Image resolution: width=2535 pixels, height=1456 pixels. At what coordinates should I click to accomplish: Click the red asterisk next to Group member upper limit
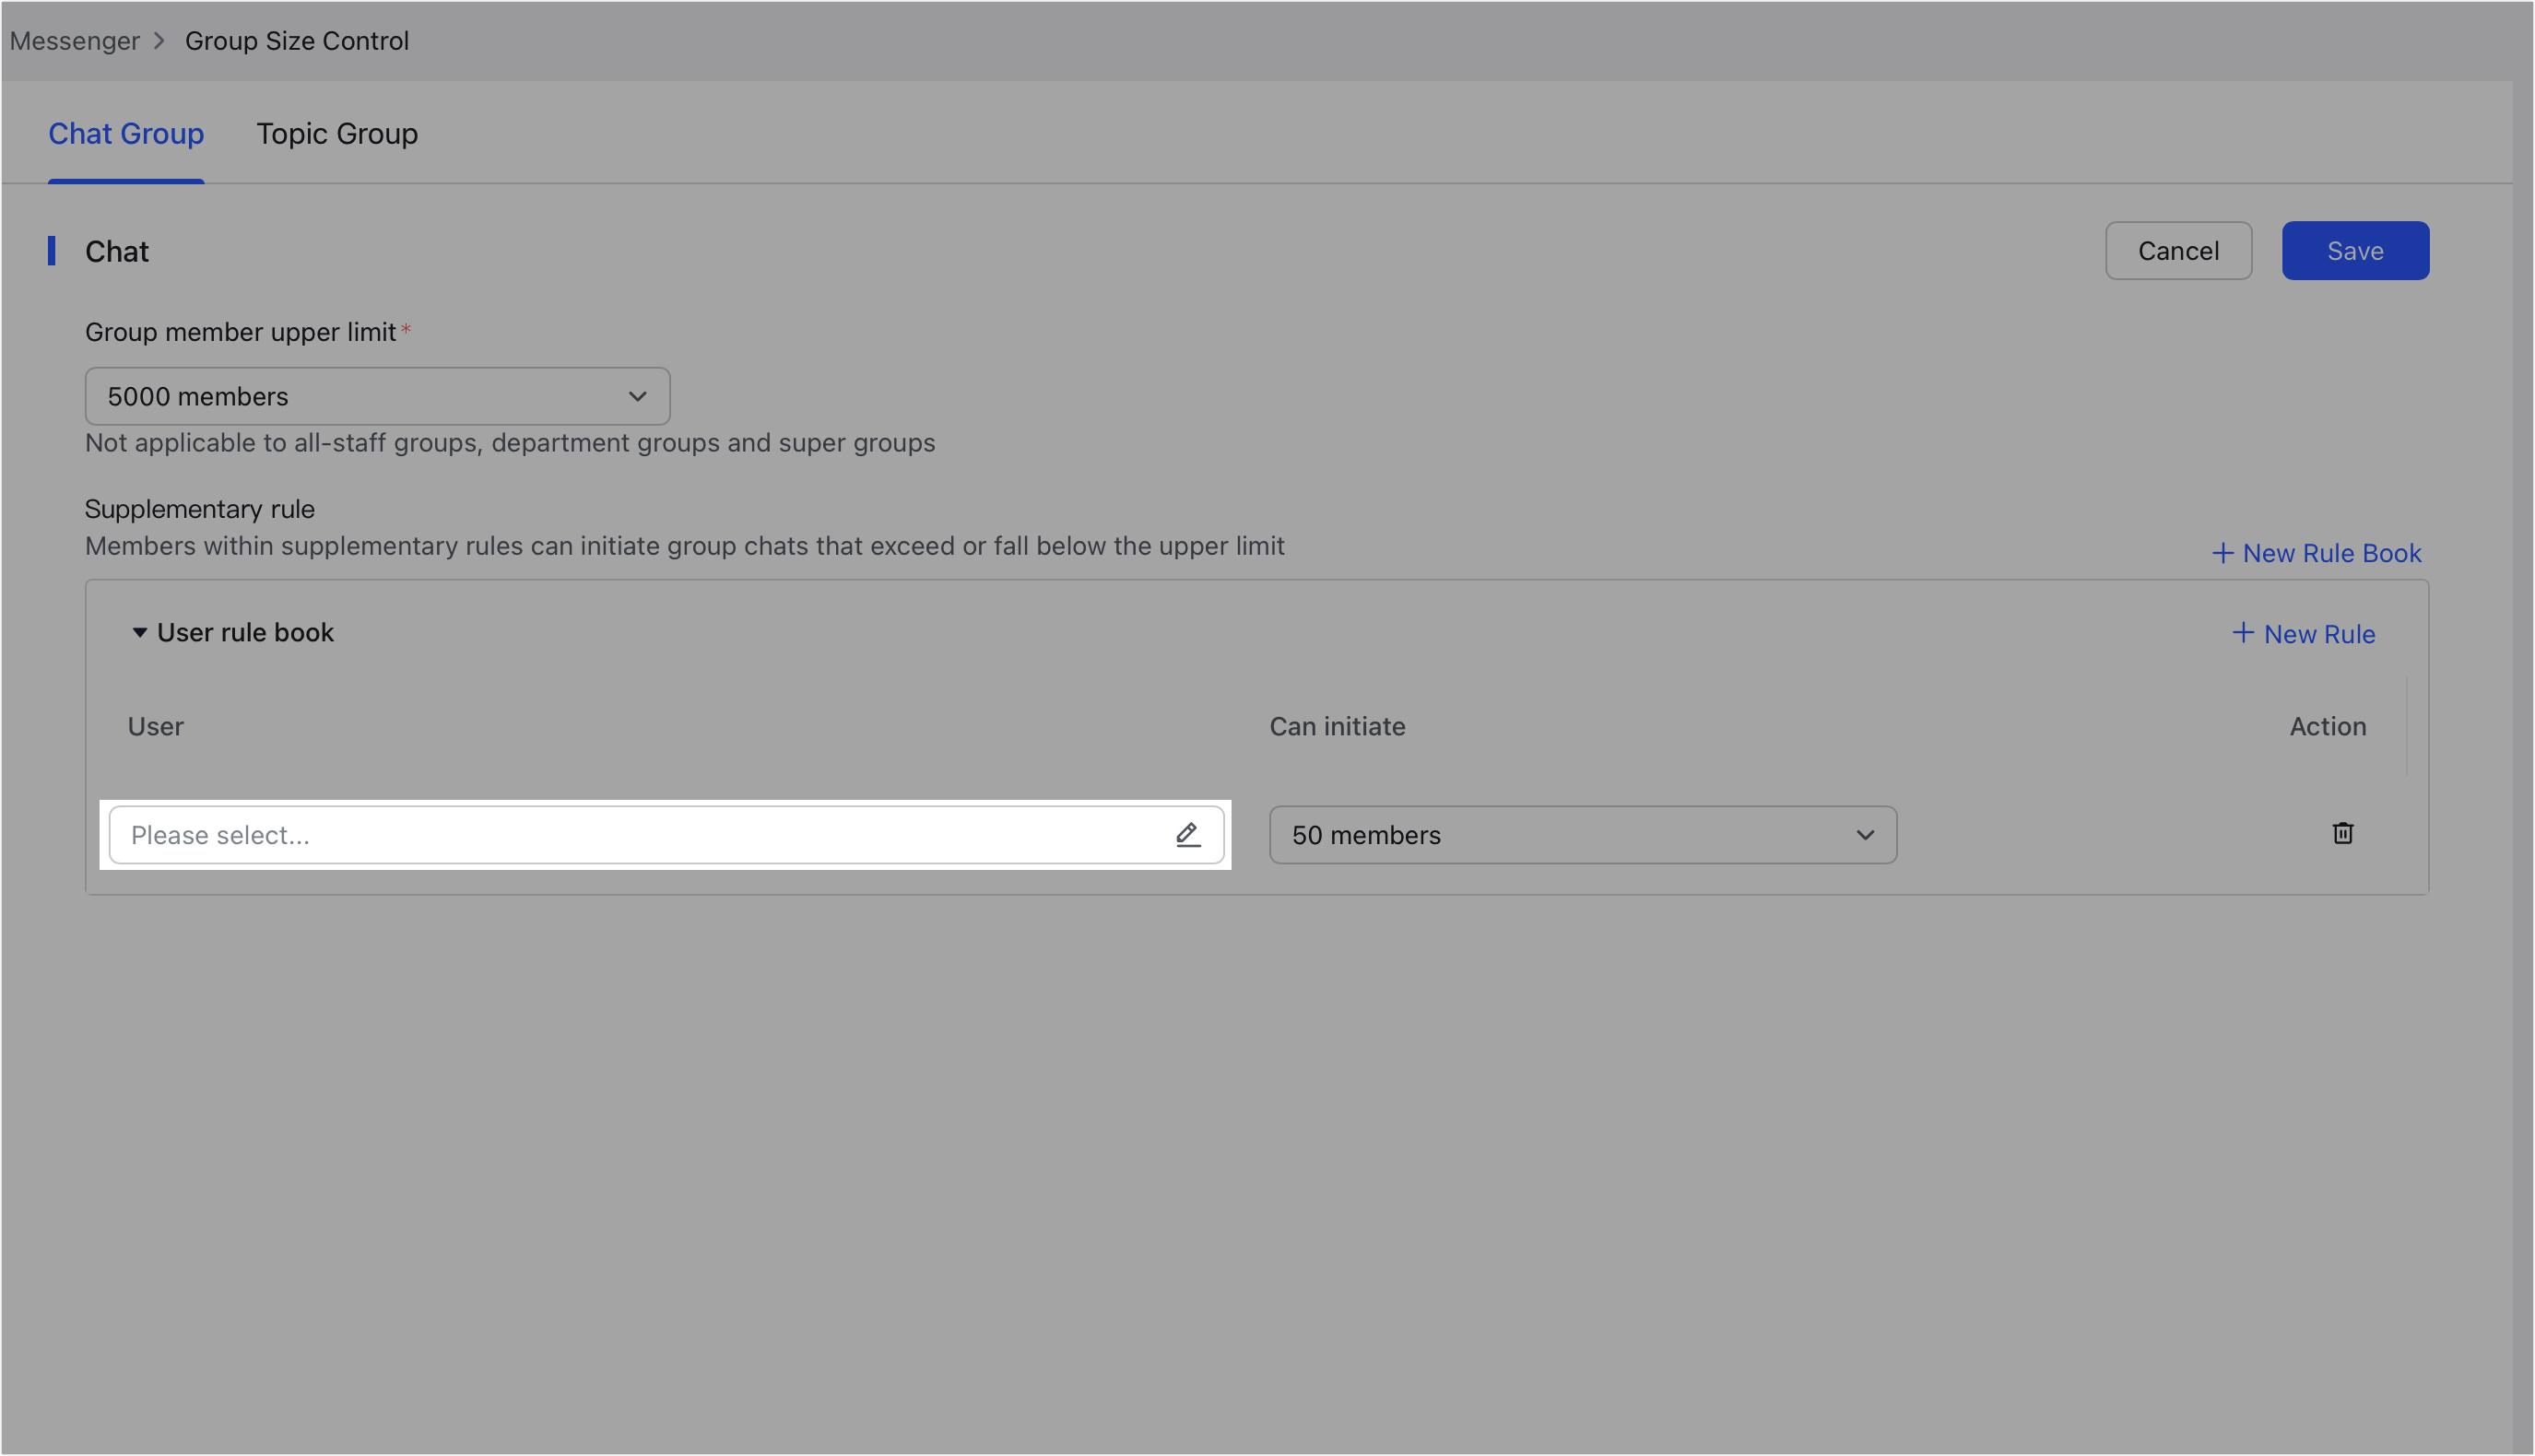coord(406,327)
